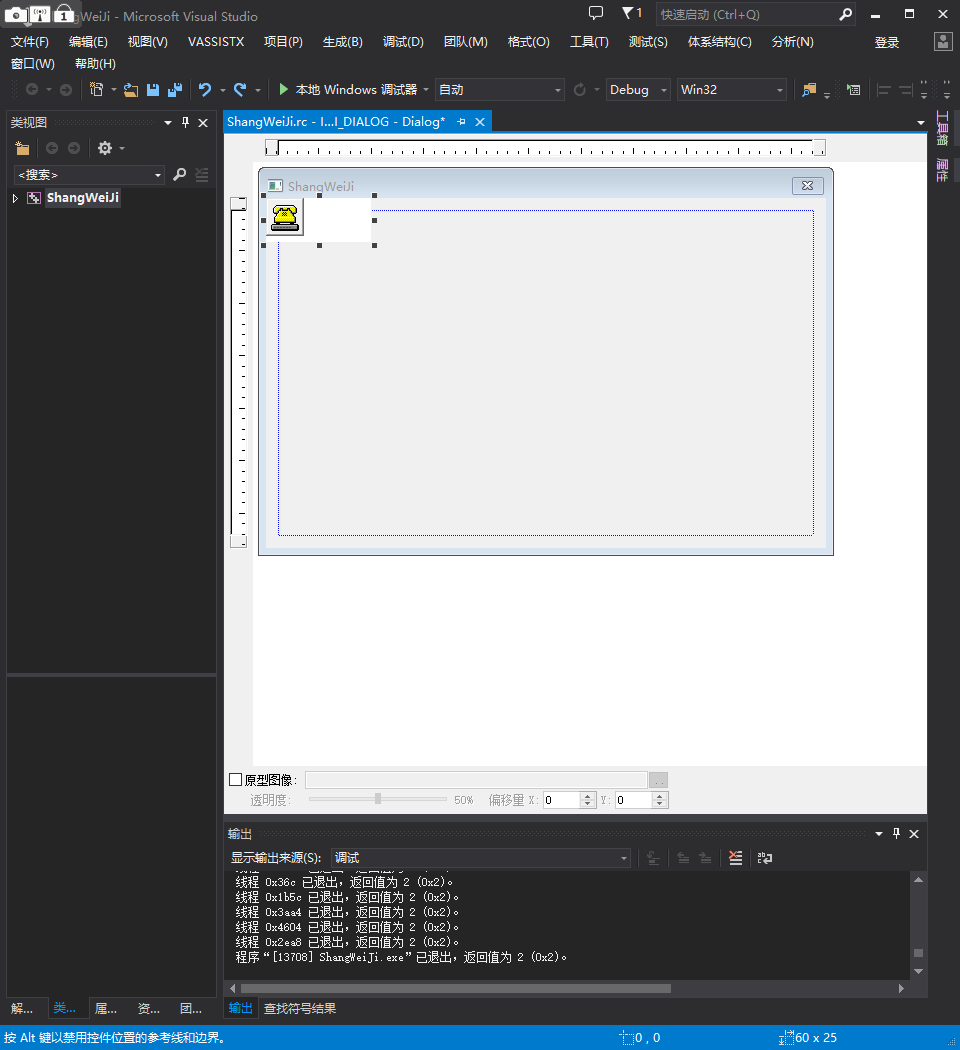Switch to the 查找符号结果 tab
Screen dimensions: 960x1050
pyautogui.click(x=300, y=1008)
